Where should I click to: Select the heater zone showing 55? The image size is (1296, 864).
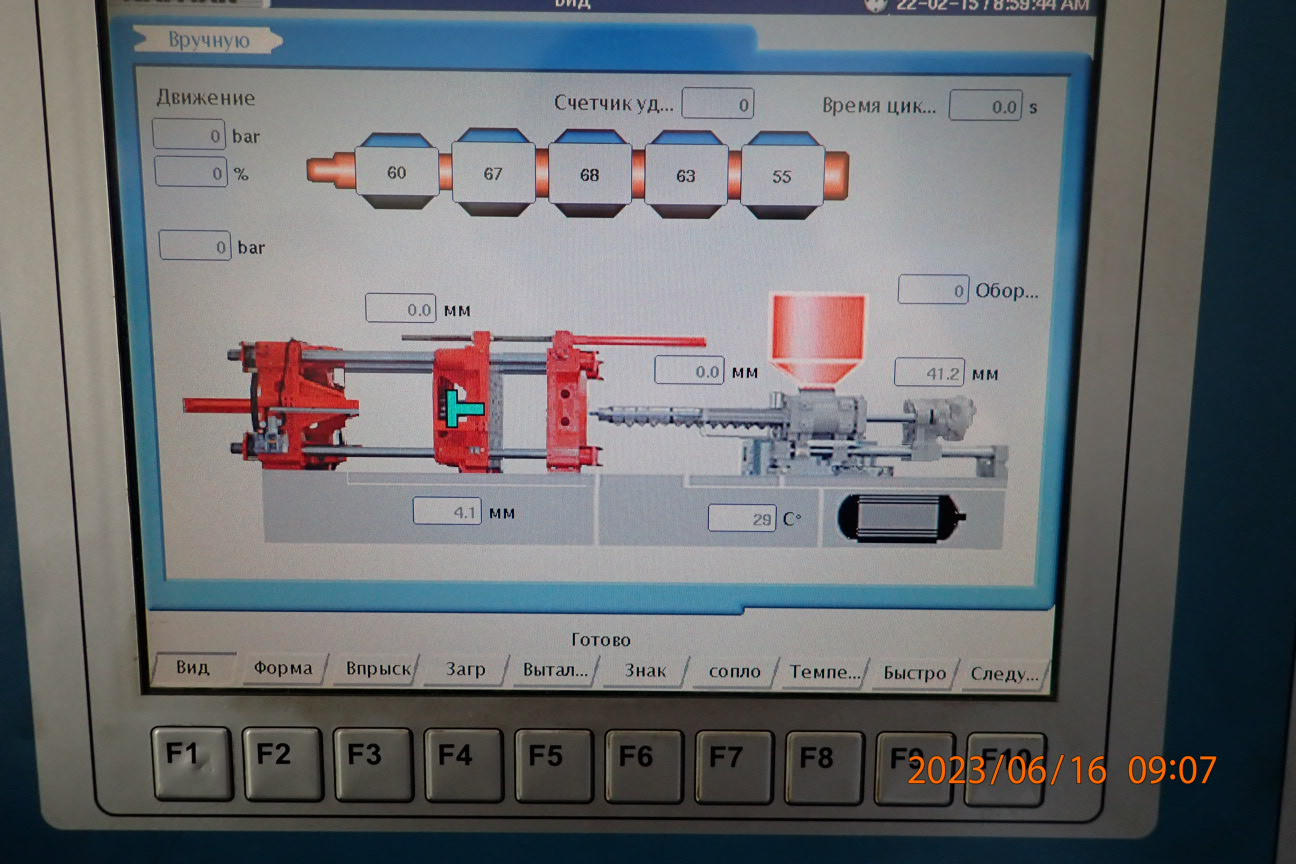782,176
